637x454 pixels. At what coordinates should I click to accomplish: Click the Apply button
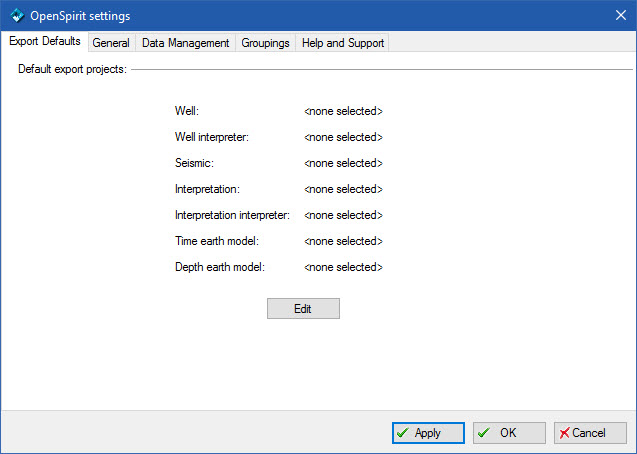(428, 433)
